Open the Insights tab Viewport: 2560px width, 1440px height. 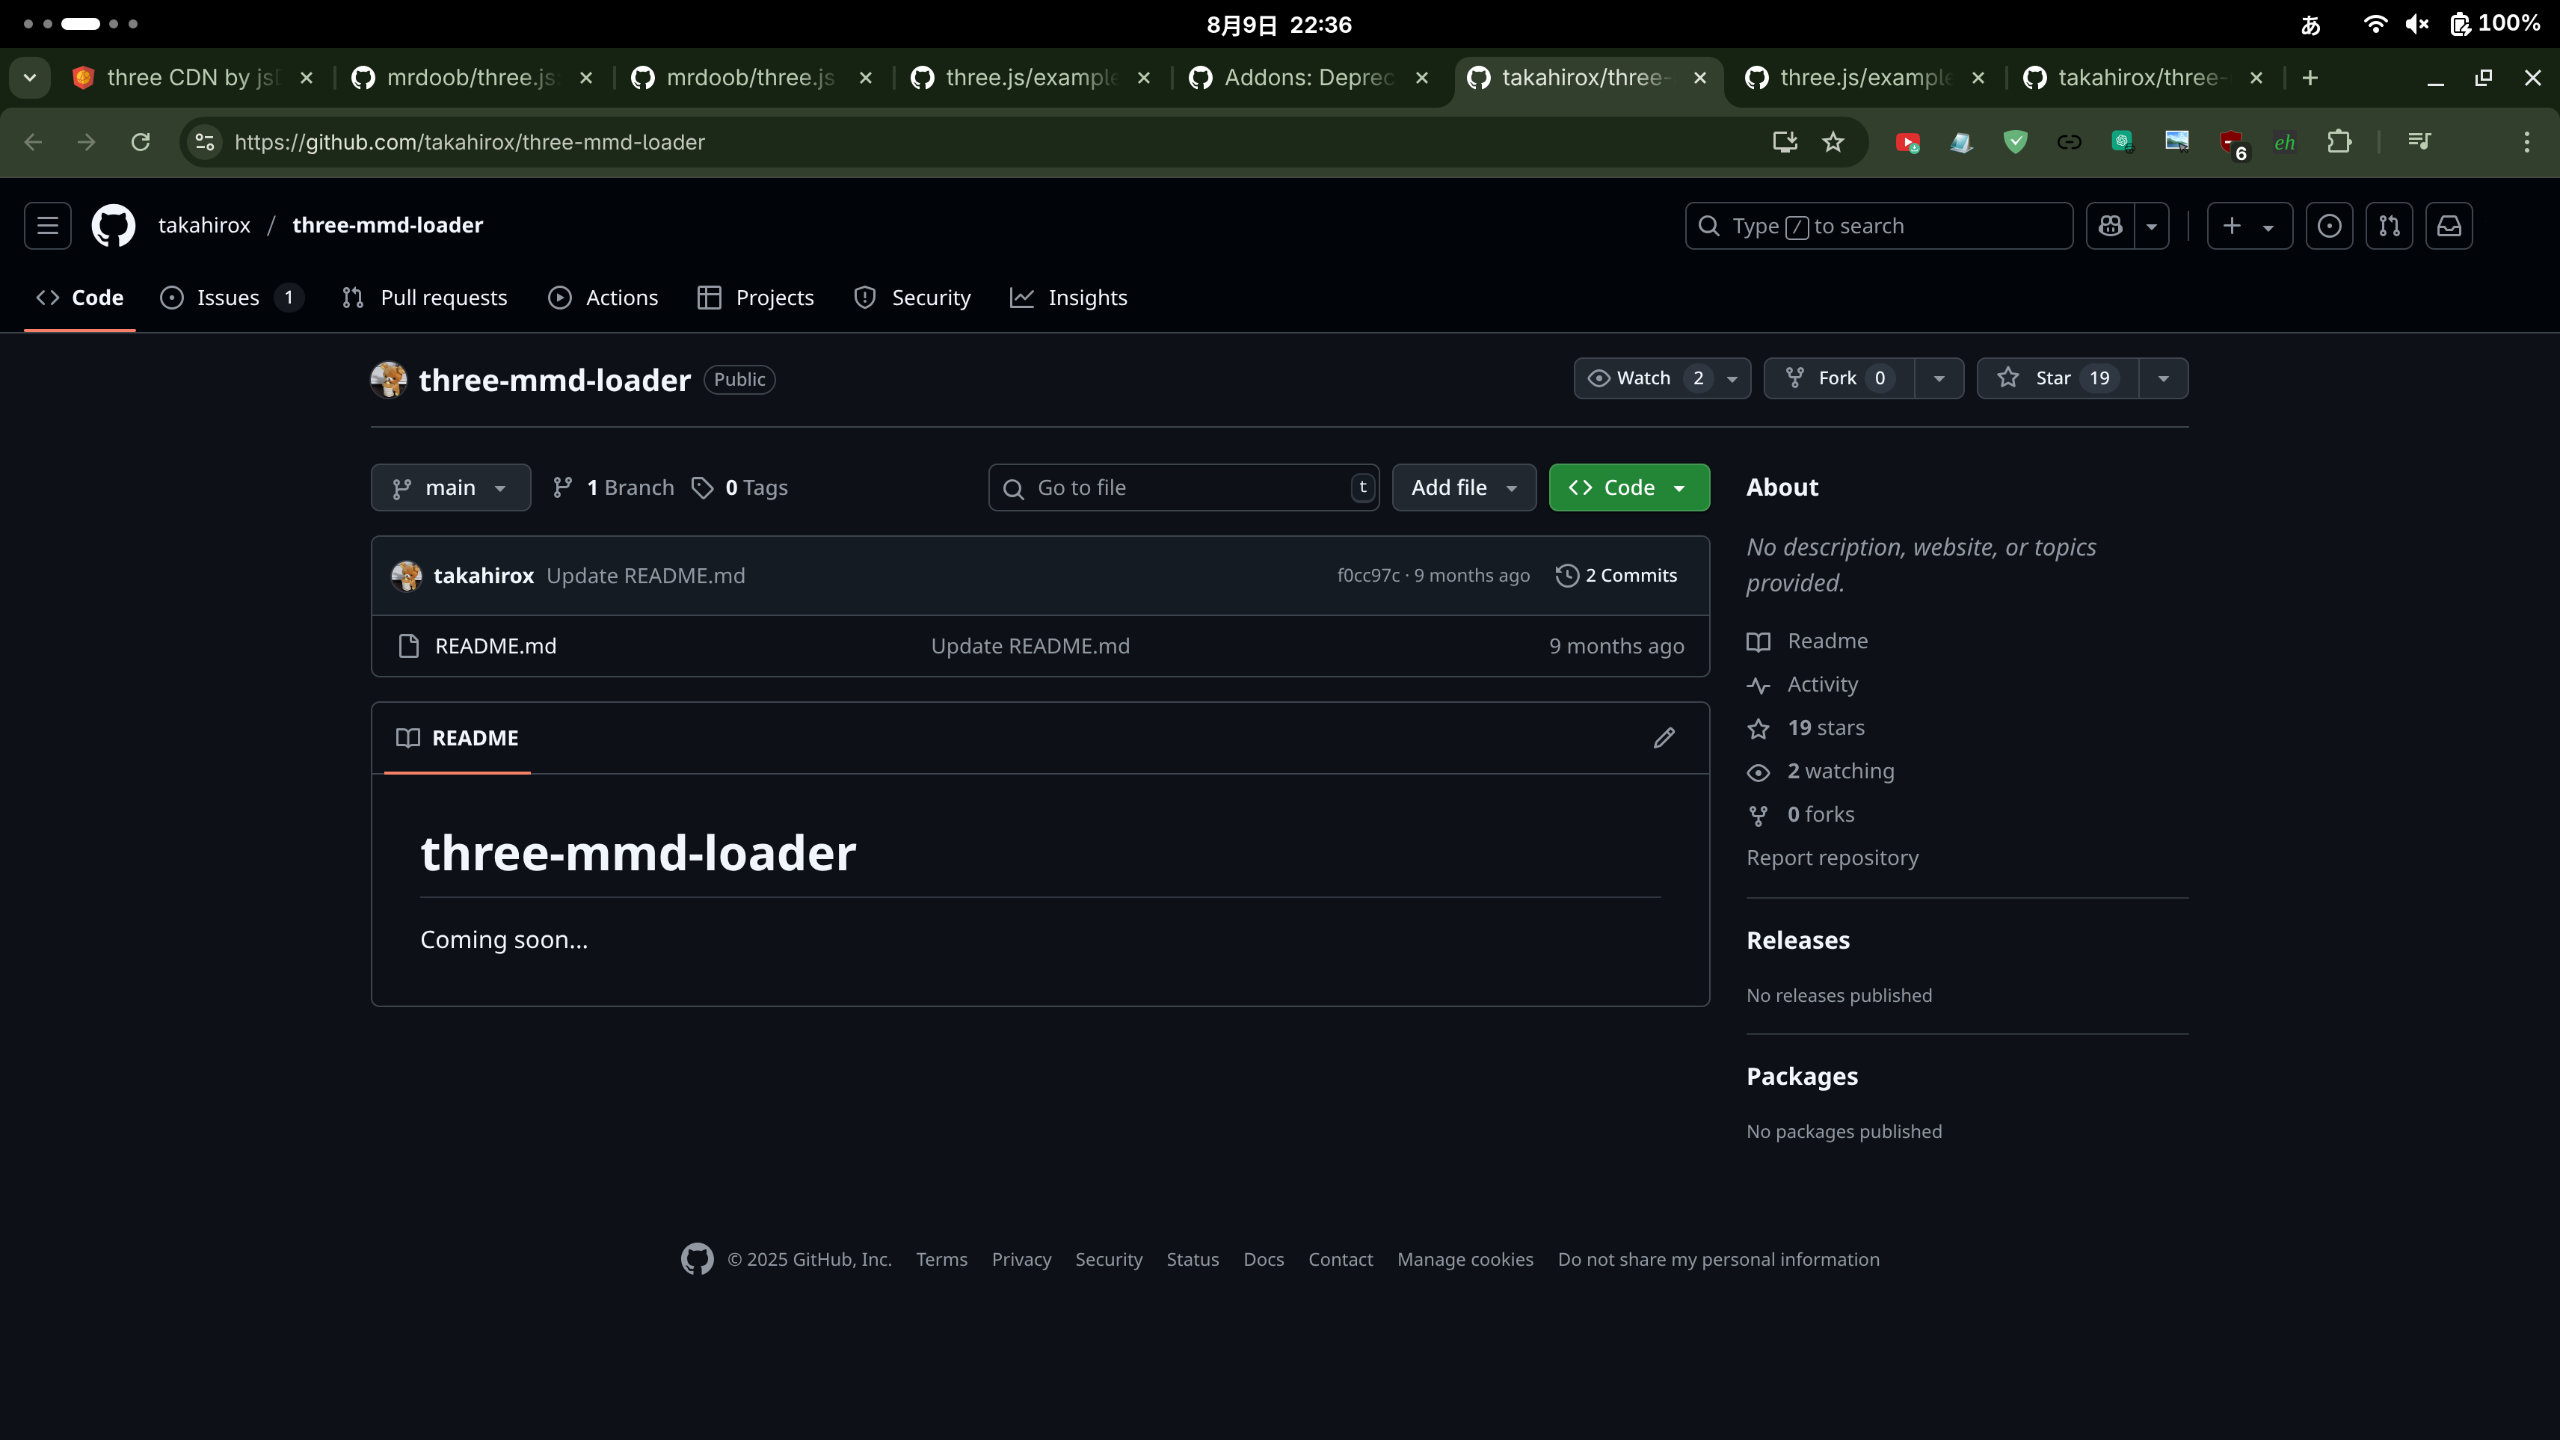tap(1068, 298)
